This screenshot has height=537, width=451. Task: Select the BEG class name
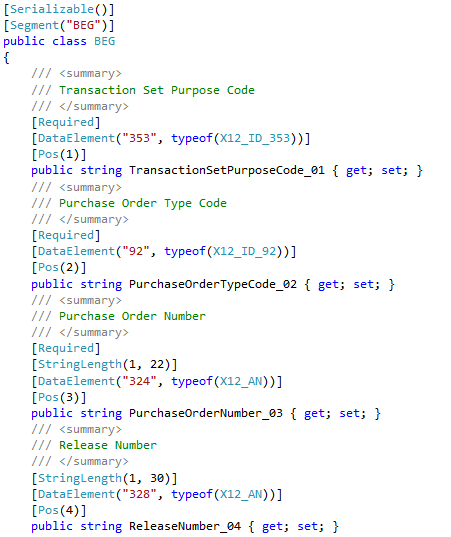104,41
